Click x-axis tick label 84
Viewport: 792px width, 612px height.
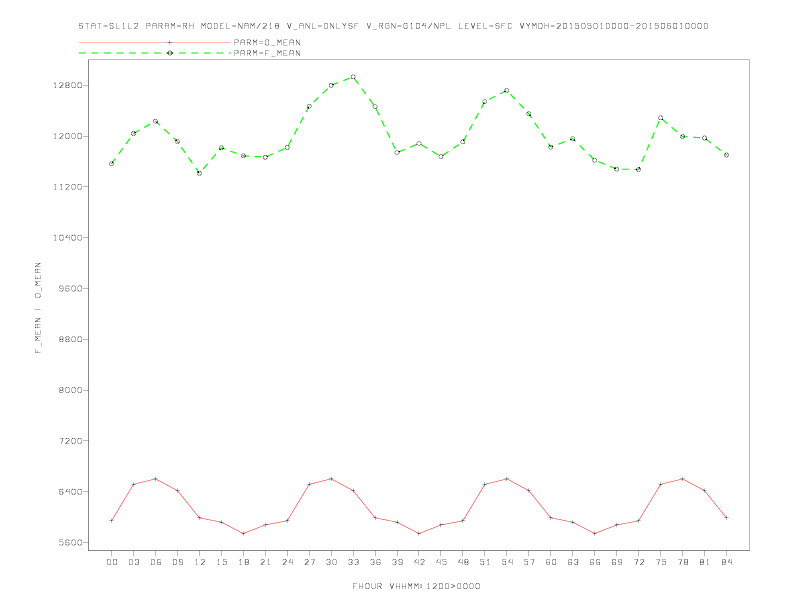click(x=726, y=562)
